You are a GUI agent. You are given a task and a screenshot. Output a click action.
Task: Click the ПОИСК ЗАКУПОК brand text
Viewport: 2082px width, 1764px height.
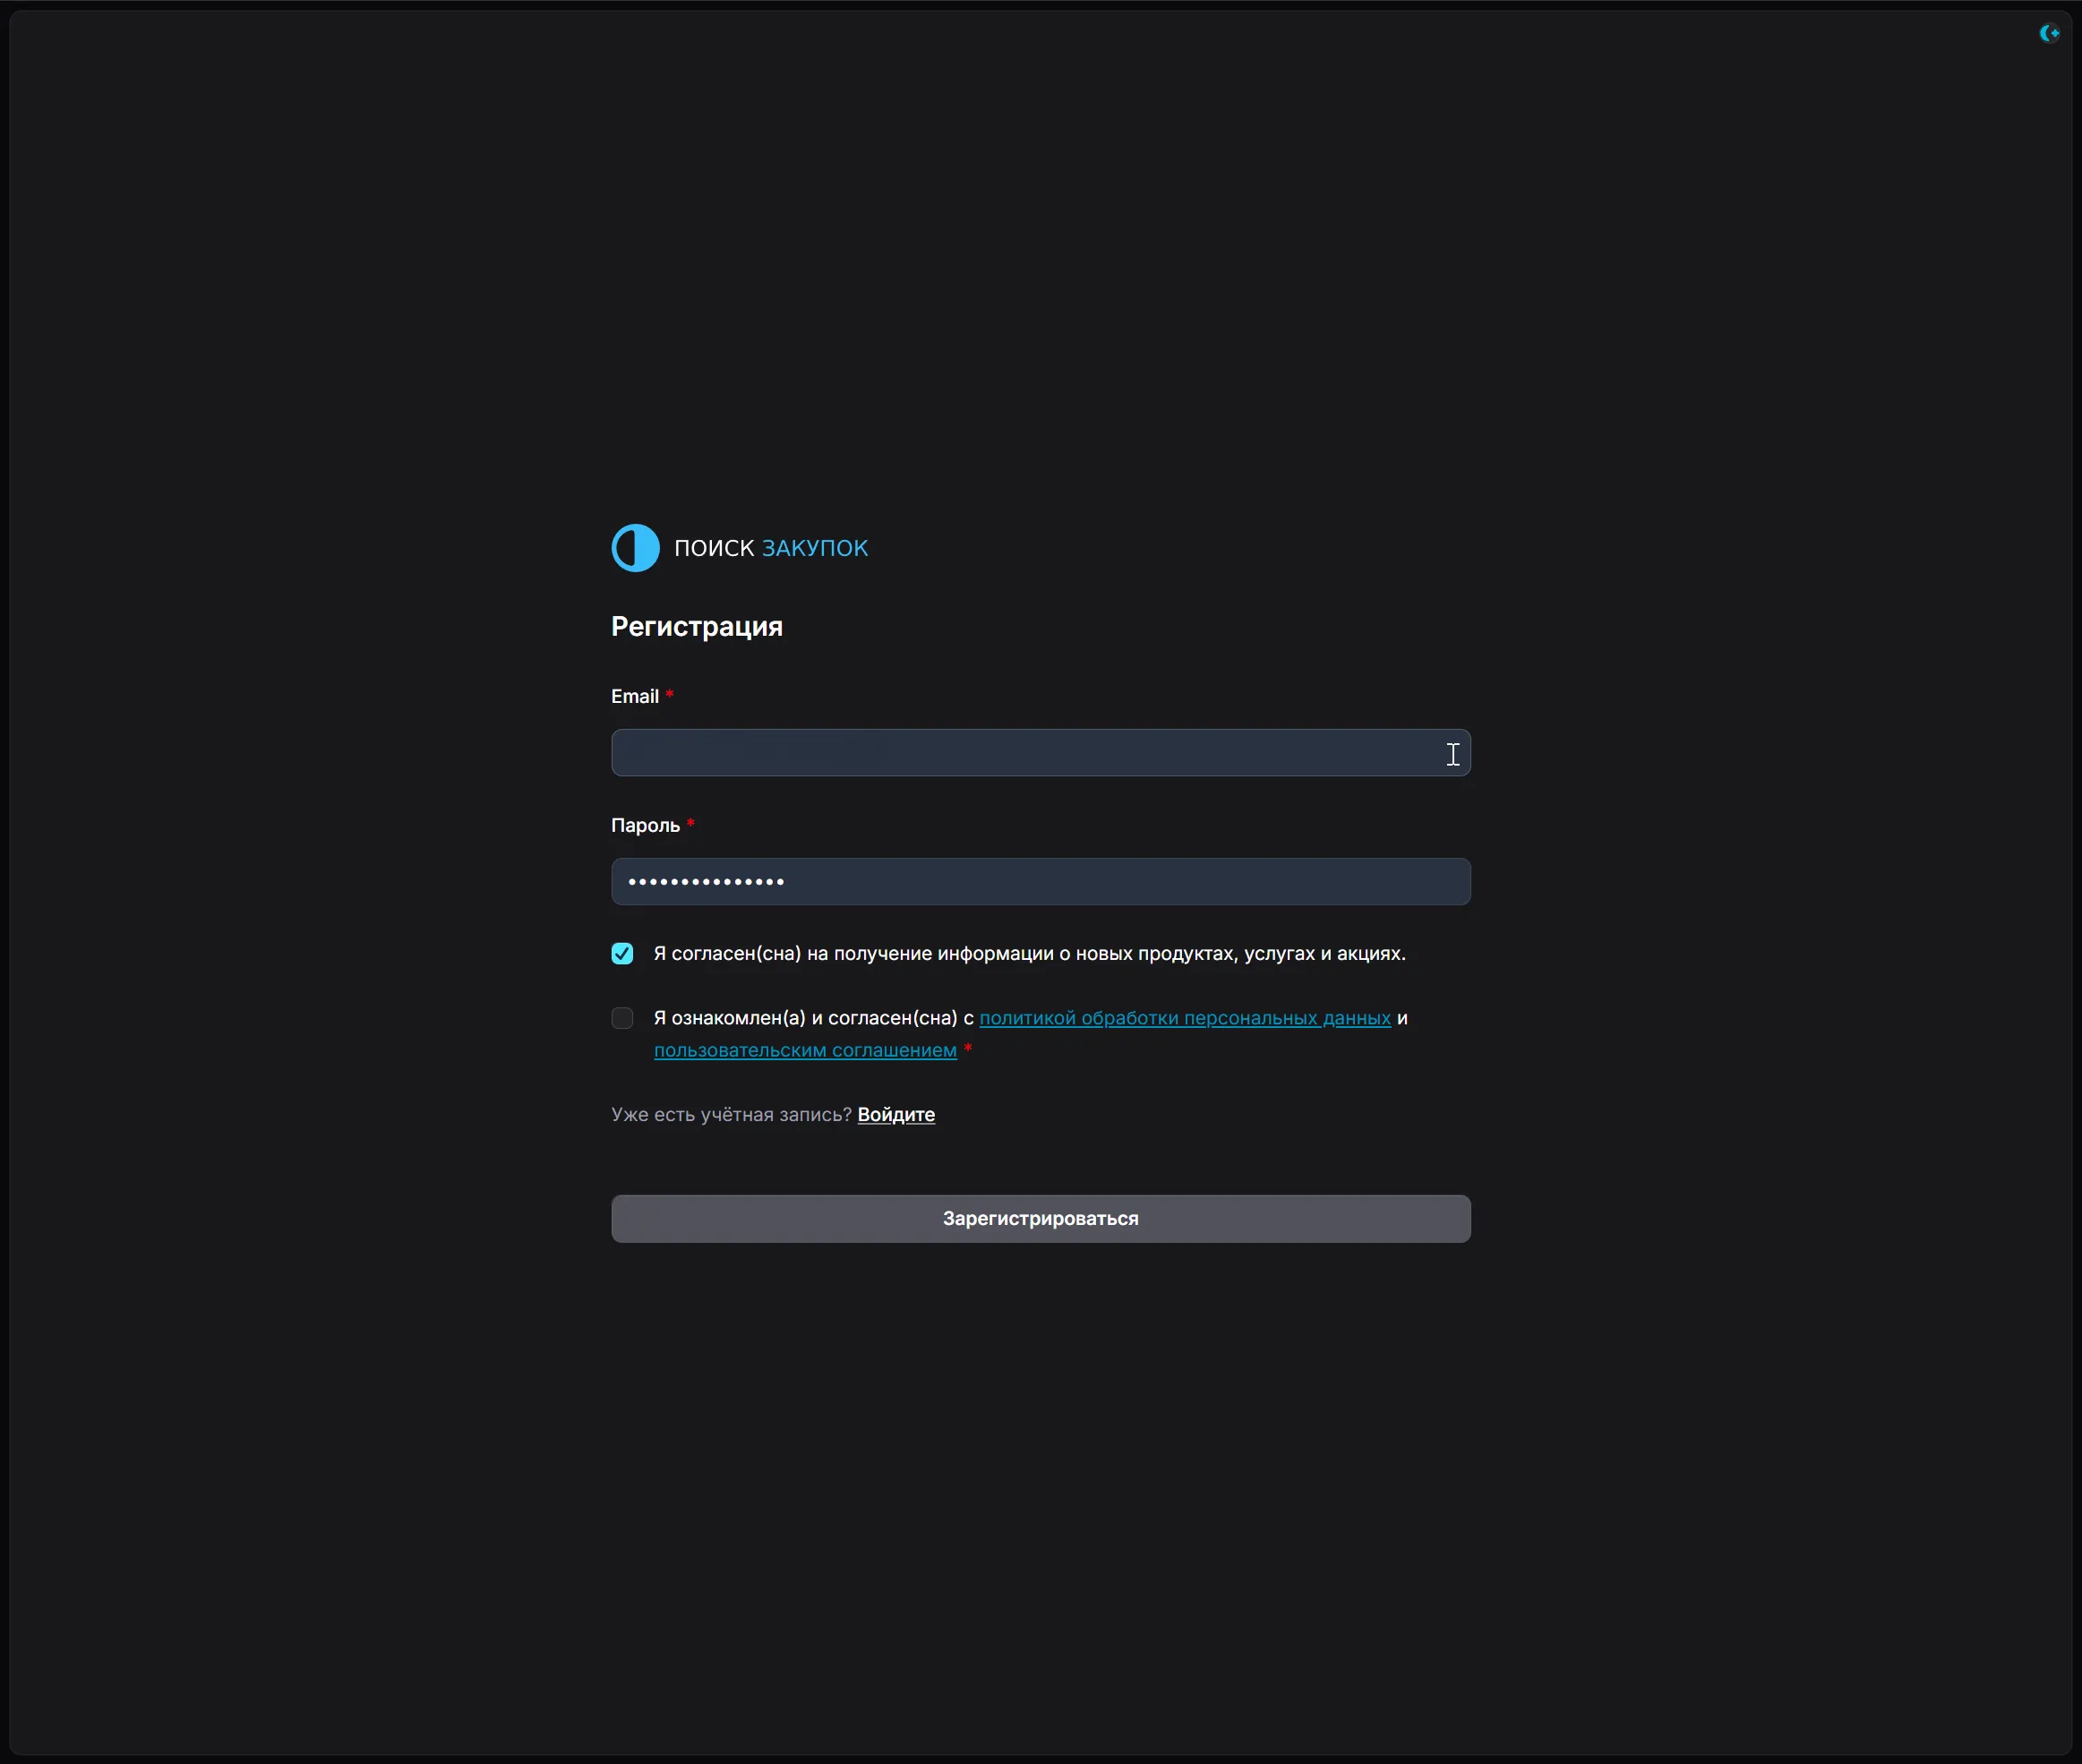[x=770, y=548]
